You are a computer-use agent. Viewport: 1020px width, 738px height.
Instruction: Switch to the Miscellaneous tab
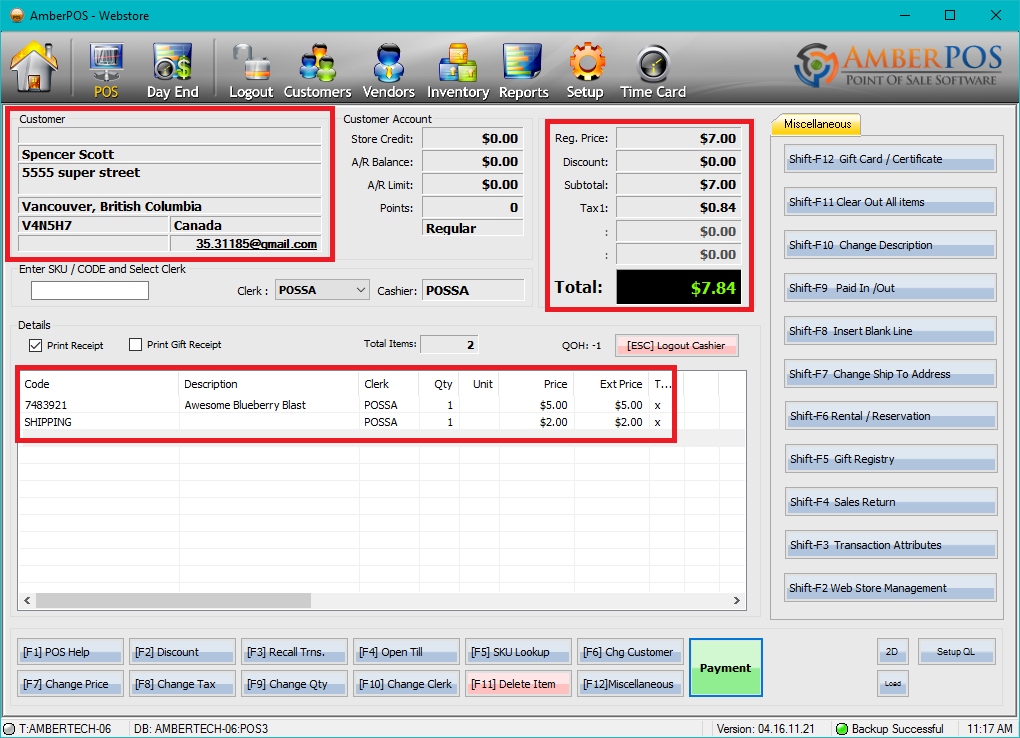pyautogui.click(x=816, y=124)
